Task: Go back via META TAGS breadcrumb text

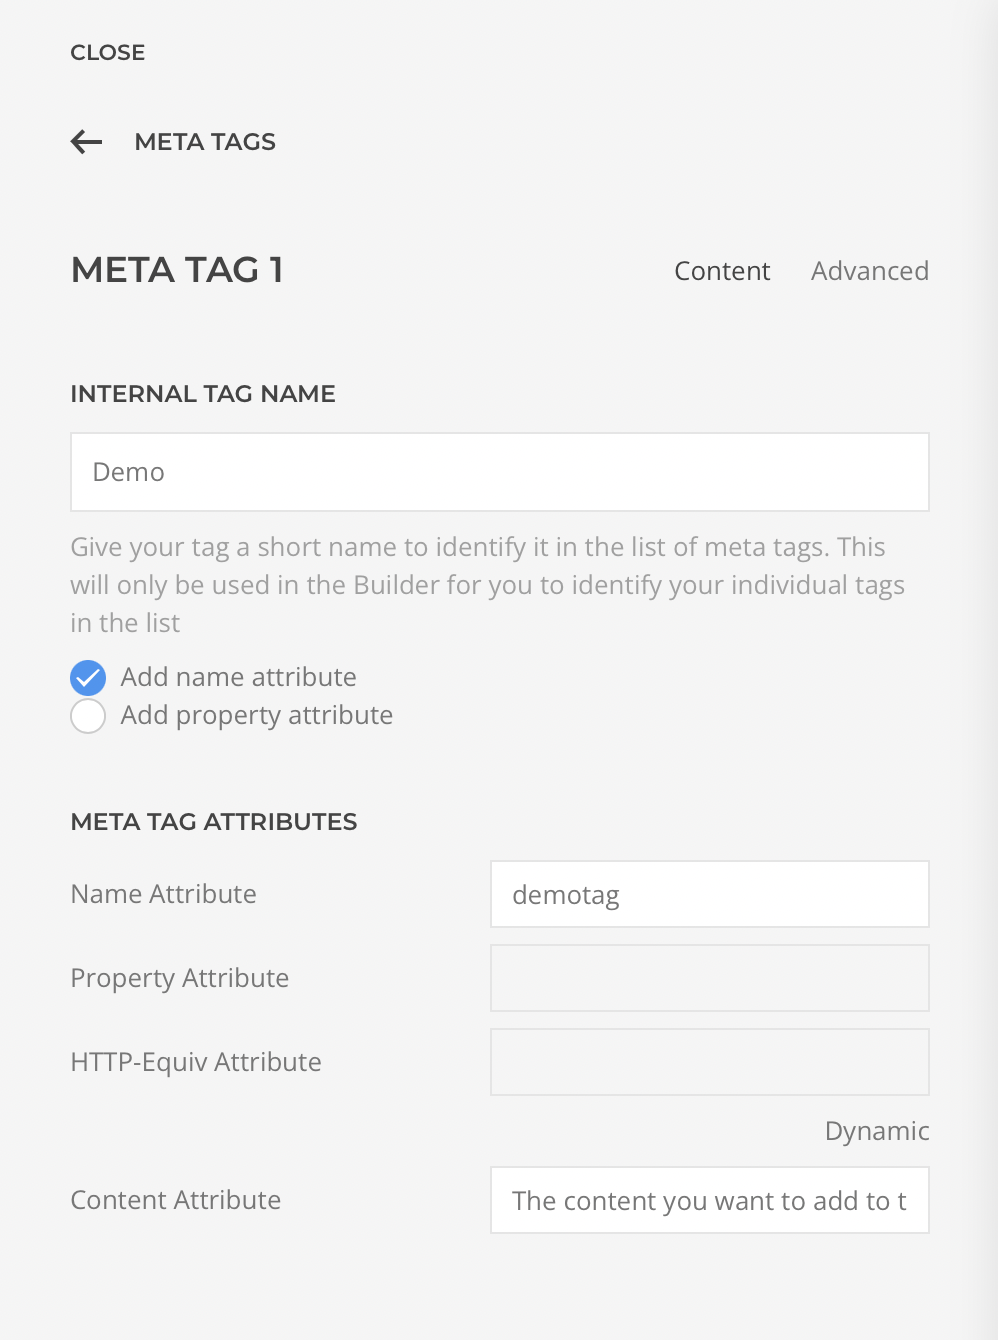Action: [x=205, y=142]
